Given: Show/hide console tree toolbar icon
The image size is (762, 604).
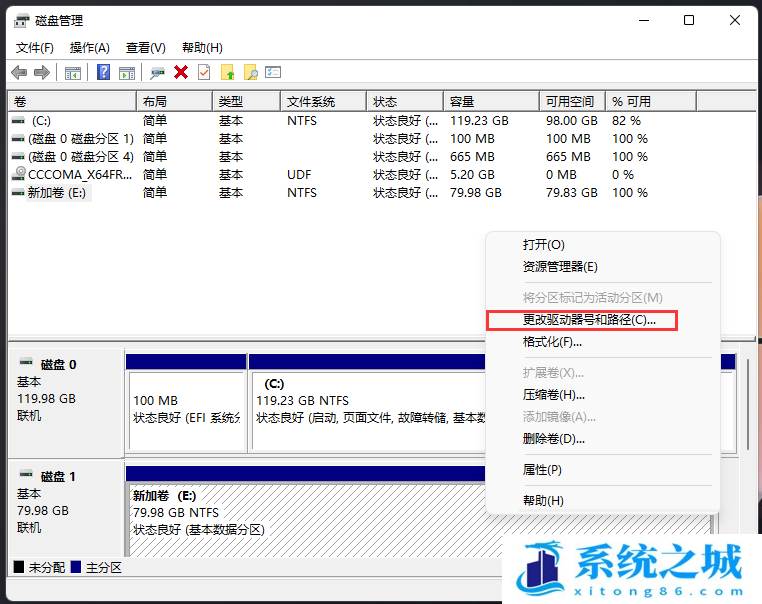Looking at the screenshot, I should (x=73, y=73).
